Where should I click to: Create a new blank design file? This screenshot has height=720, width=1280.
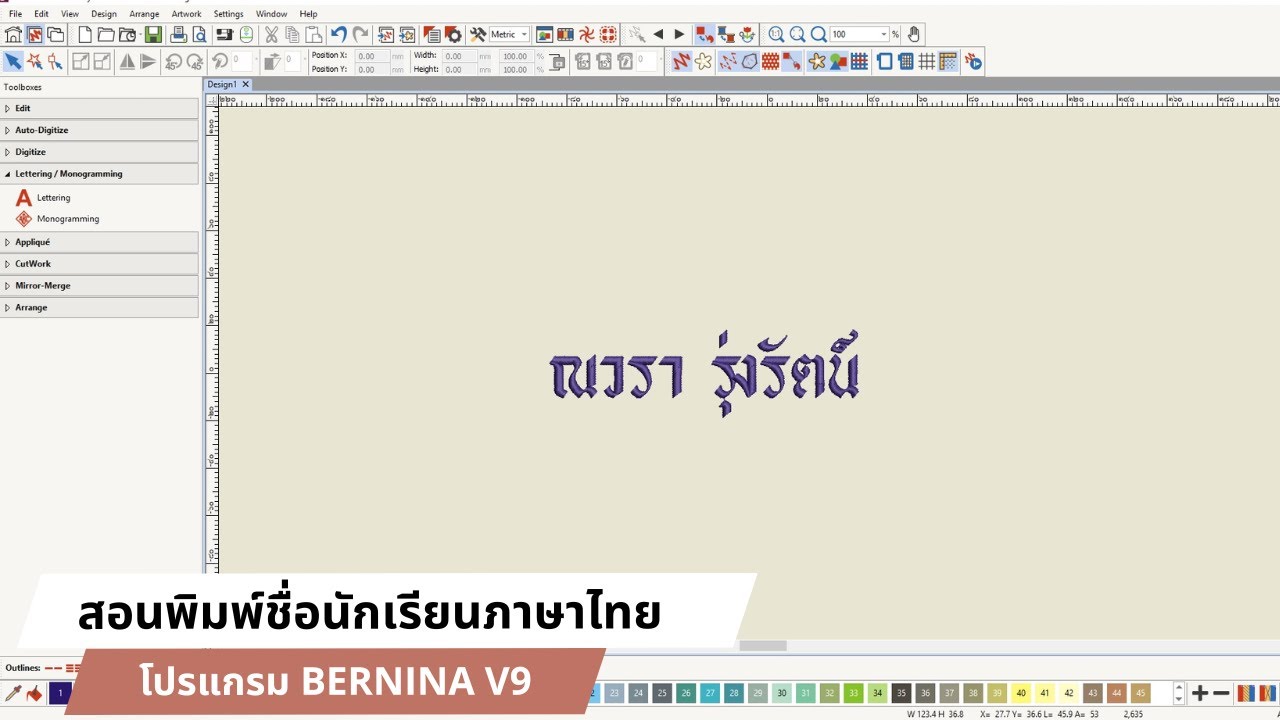tap(85, 34)
